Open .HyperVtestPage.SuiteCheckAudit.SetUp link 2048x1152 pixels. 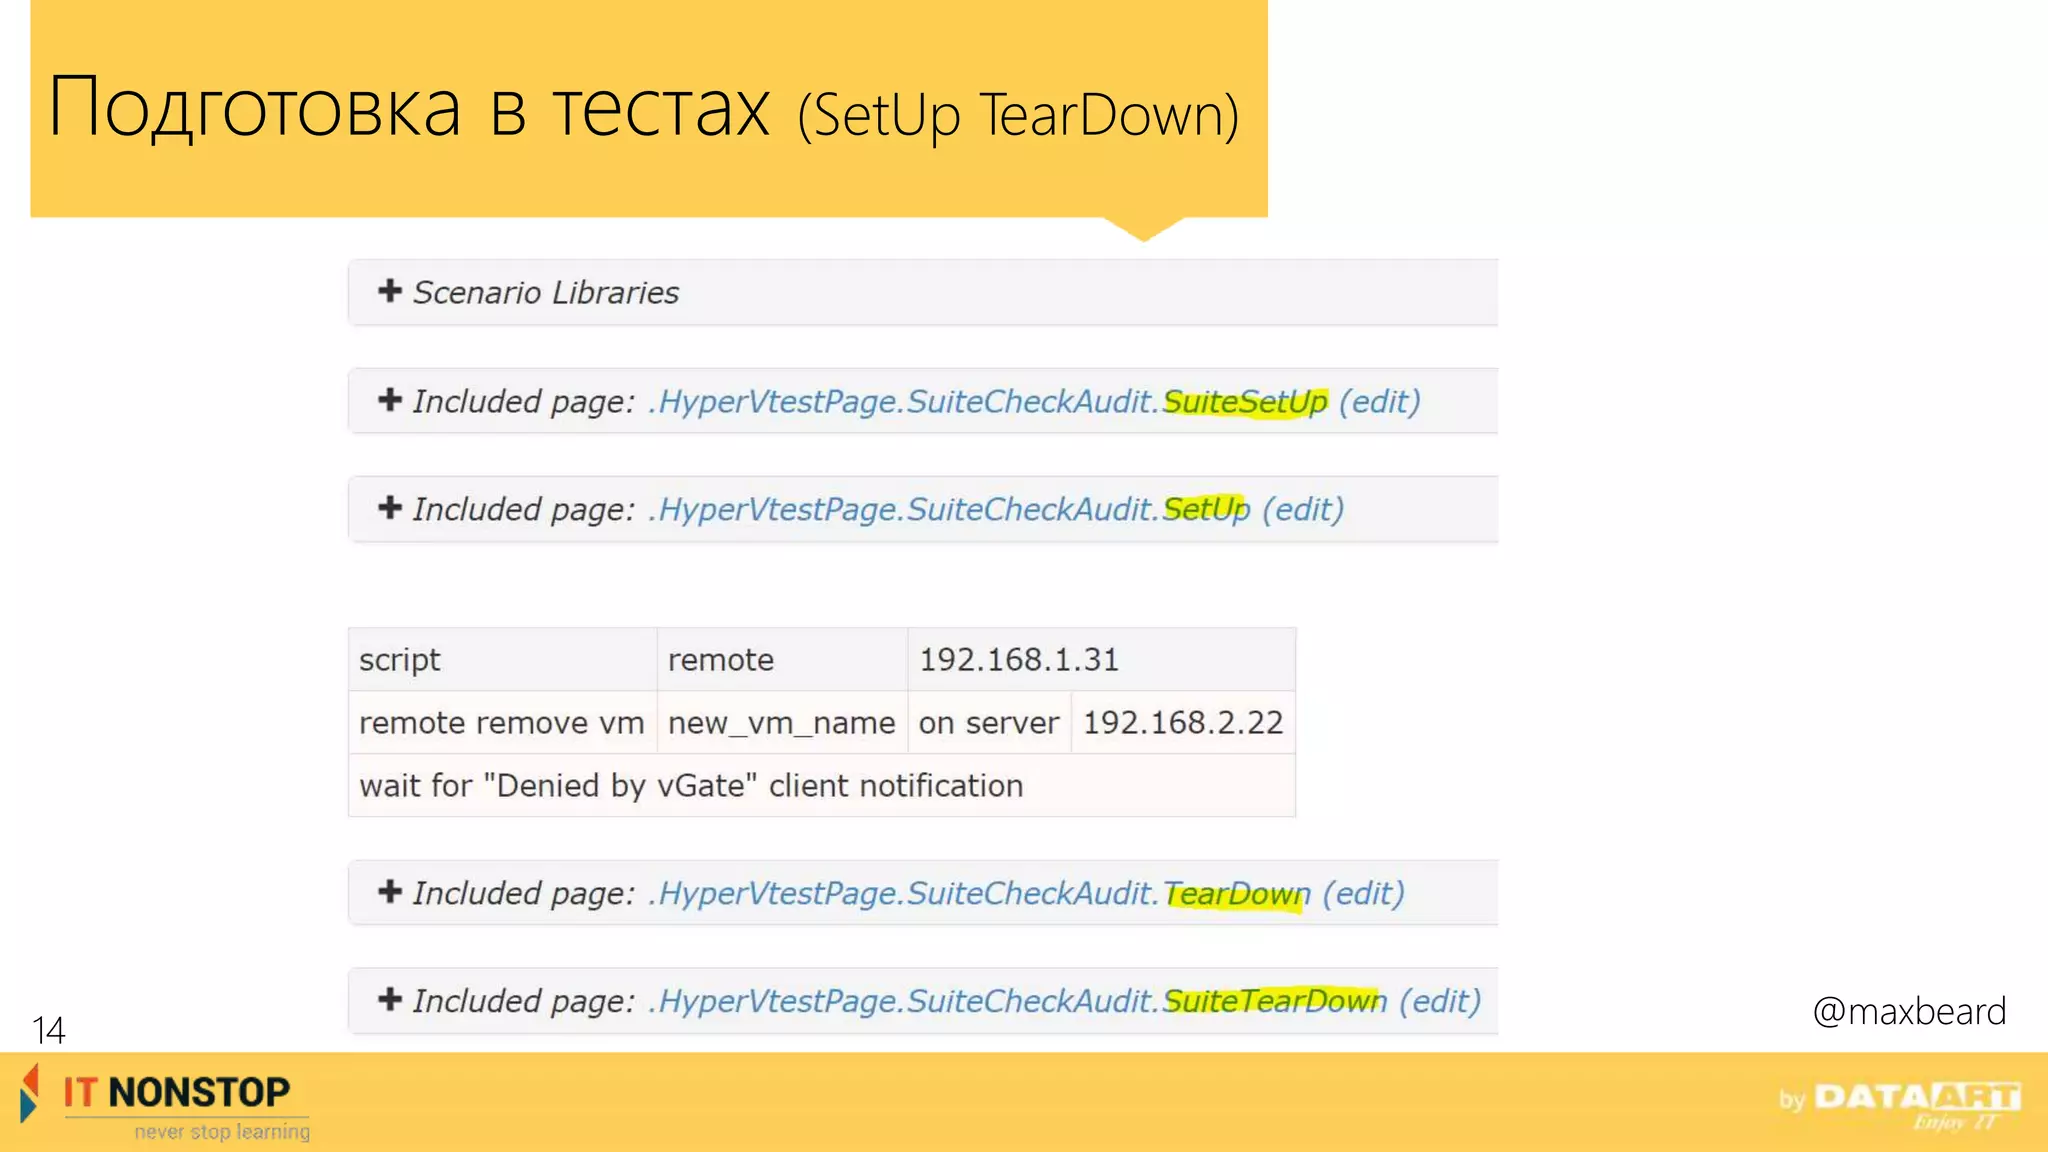948,509
